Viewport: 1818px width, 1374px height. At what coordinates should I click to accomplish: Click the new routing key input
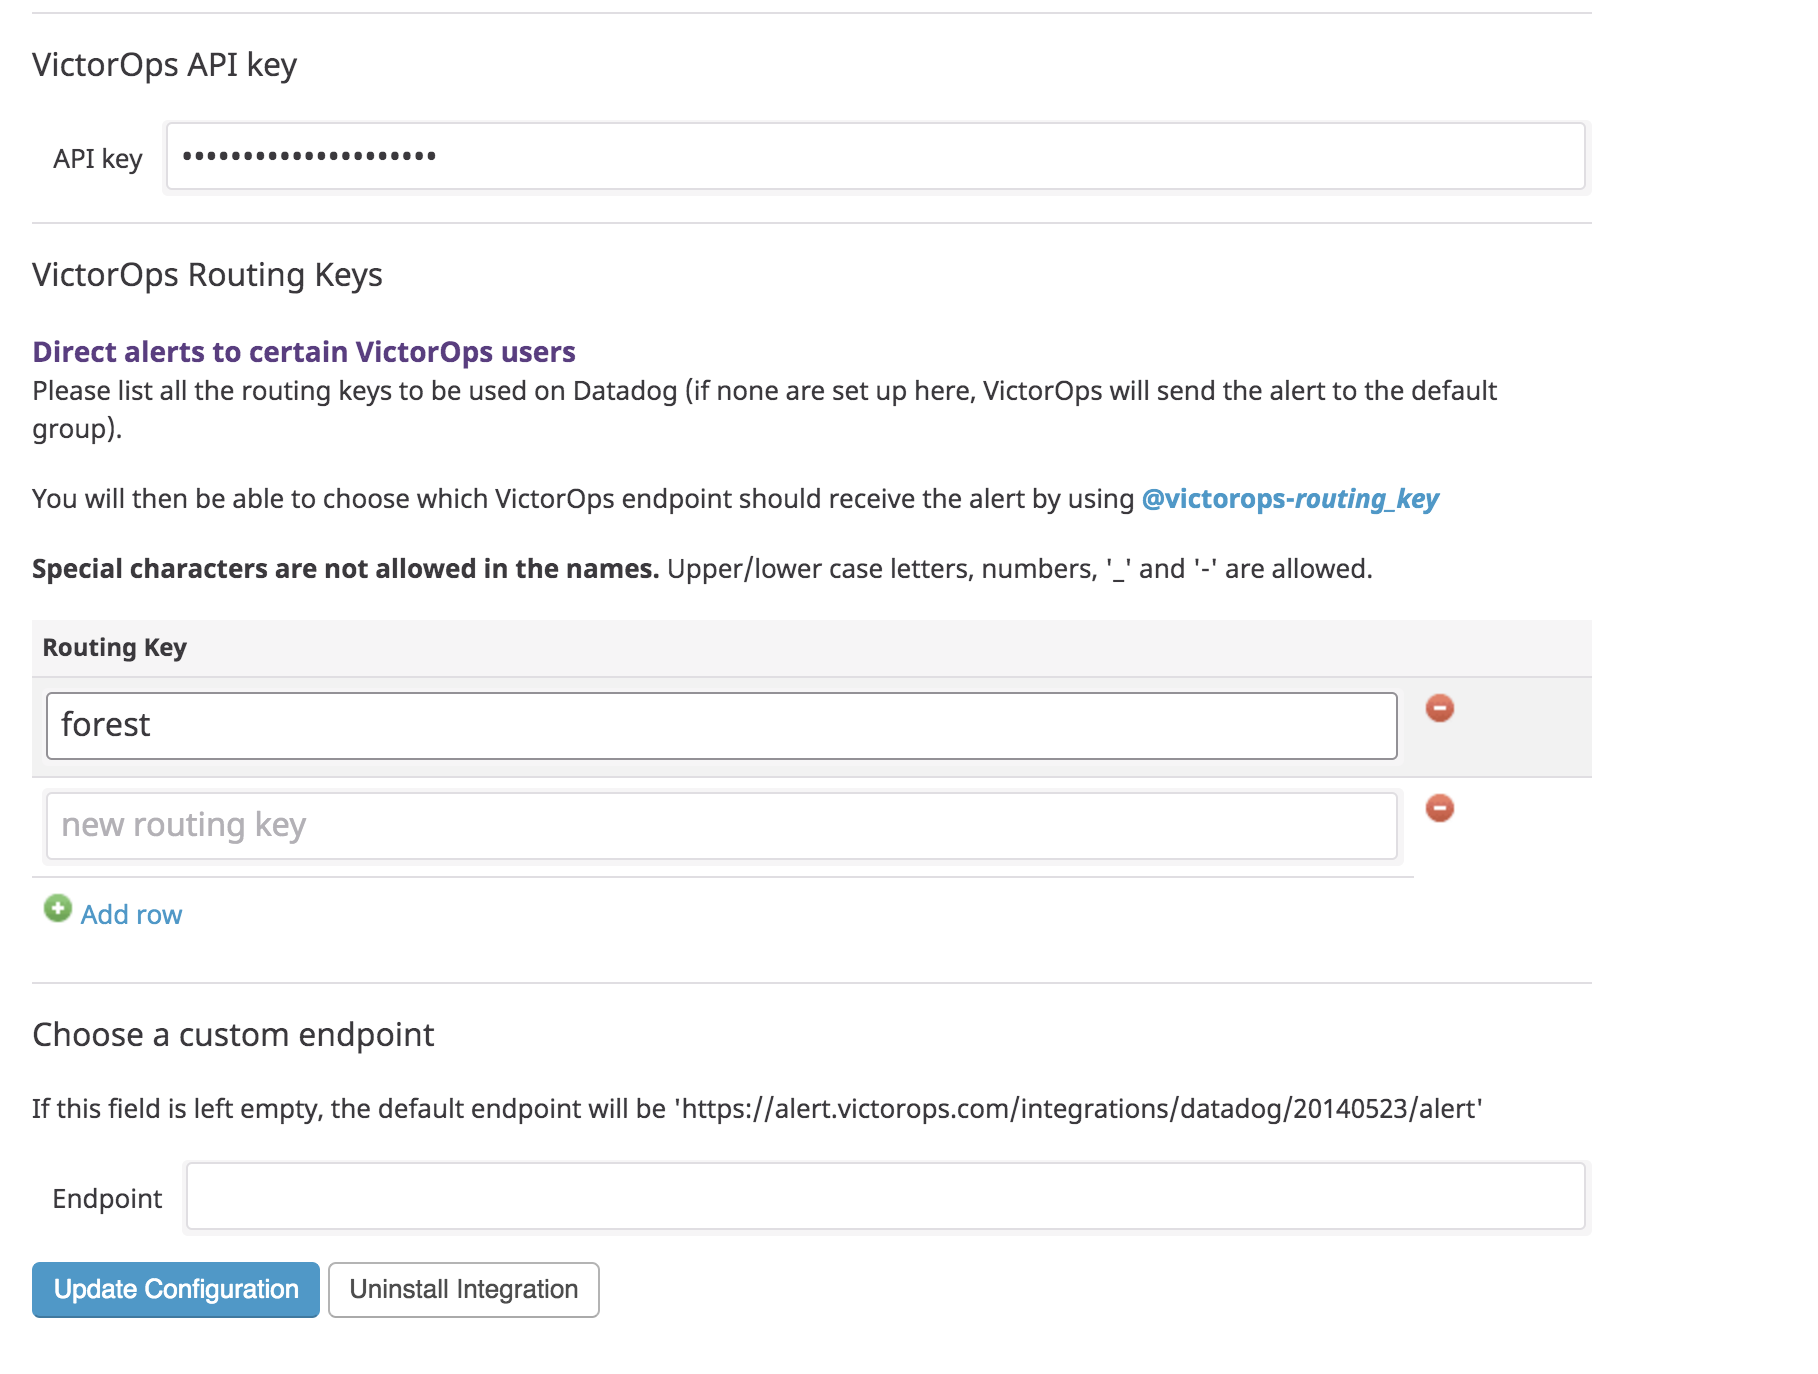click(721, 826)
